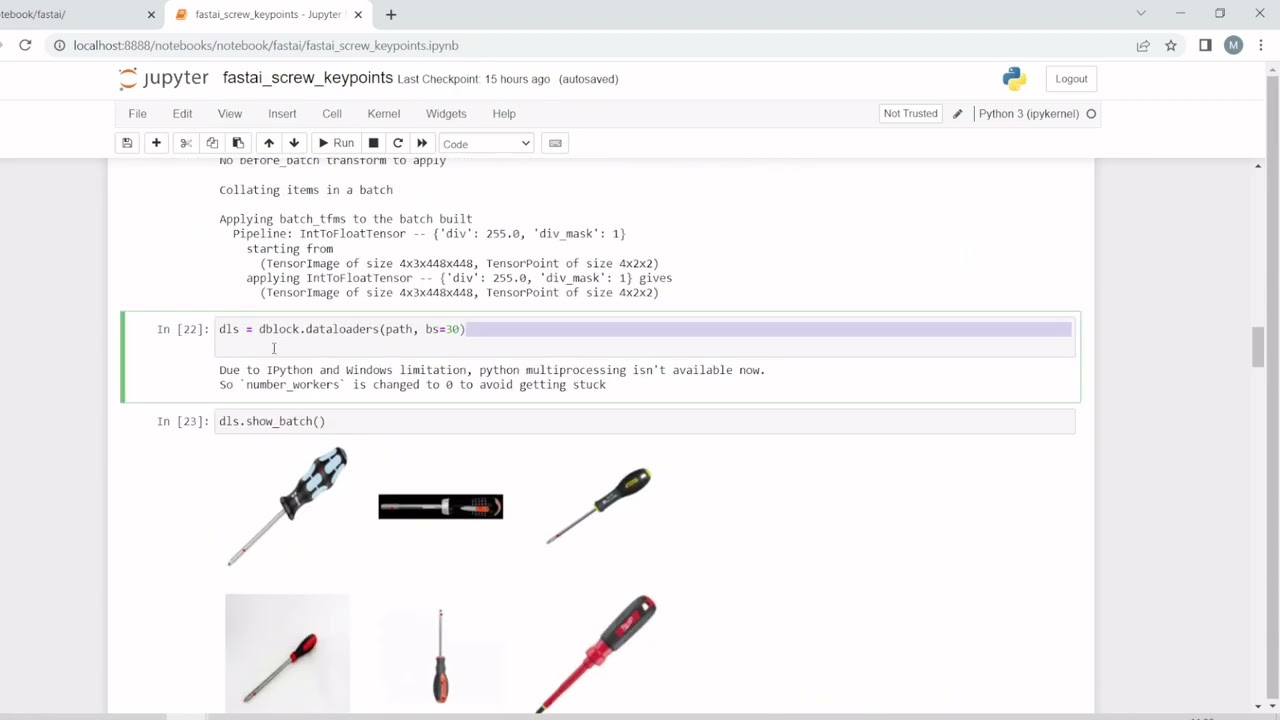The height and width of the screenshot is (720, 1280).
Task: Click the scrollbar down arrow
Action: coord(1258,706)
